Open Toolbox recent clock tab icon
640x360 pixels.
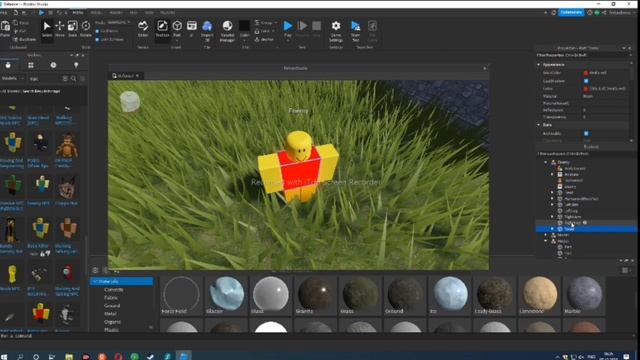53,65
